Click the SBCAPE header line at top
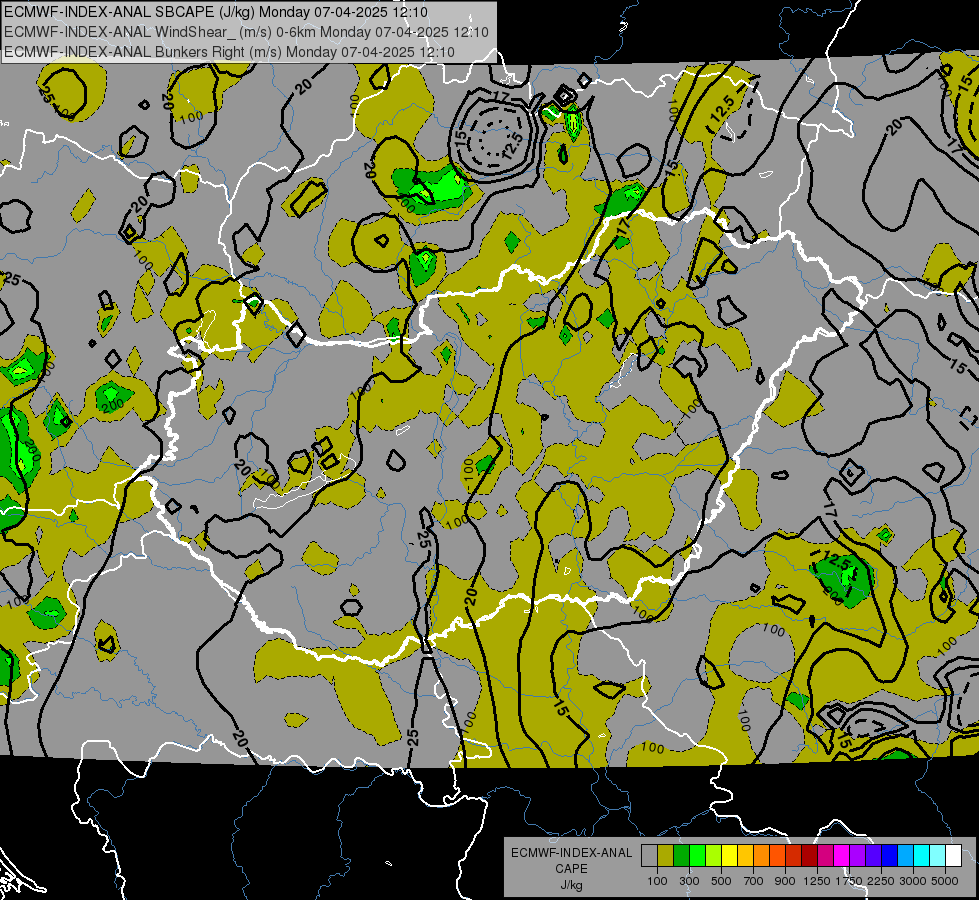Image resolution: width=979 pixels, height=900 pixels. (216, 12)
